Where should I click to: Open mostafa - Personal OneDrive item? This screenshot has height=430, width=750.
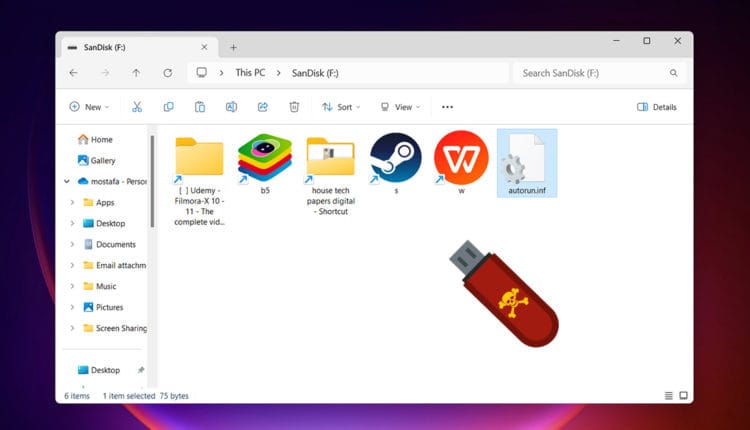[112, 181]
